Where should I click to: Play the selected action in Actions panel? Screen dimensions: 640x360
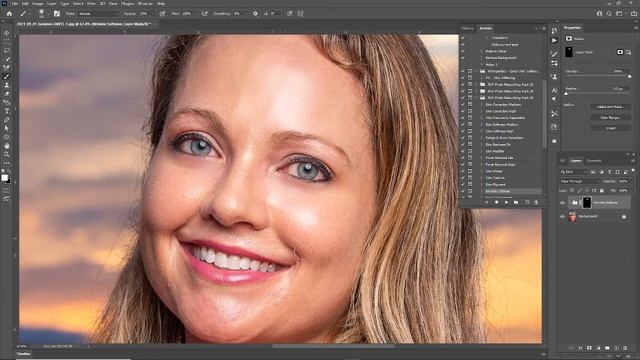506,202
